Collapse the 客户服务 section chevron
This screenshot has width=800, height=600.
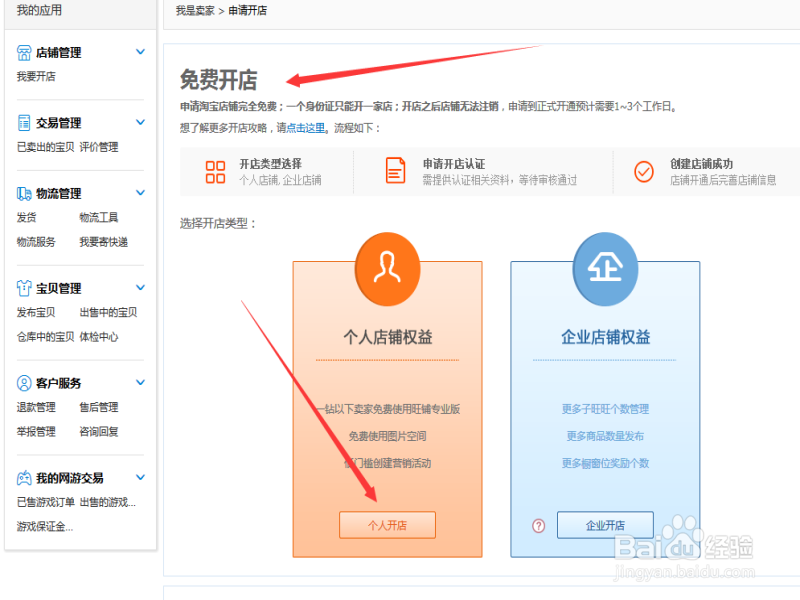140,383
